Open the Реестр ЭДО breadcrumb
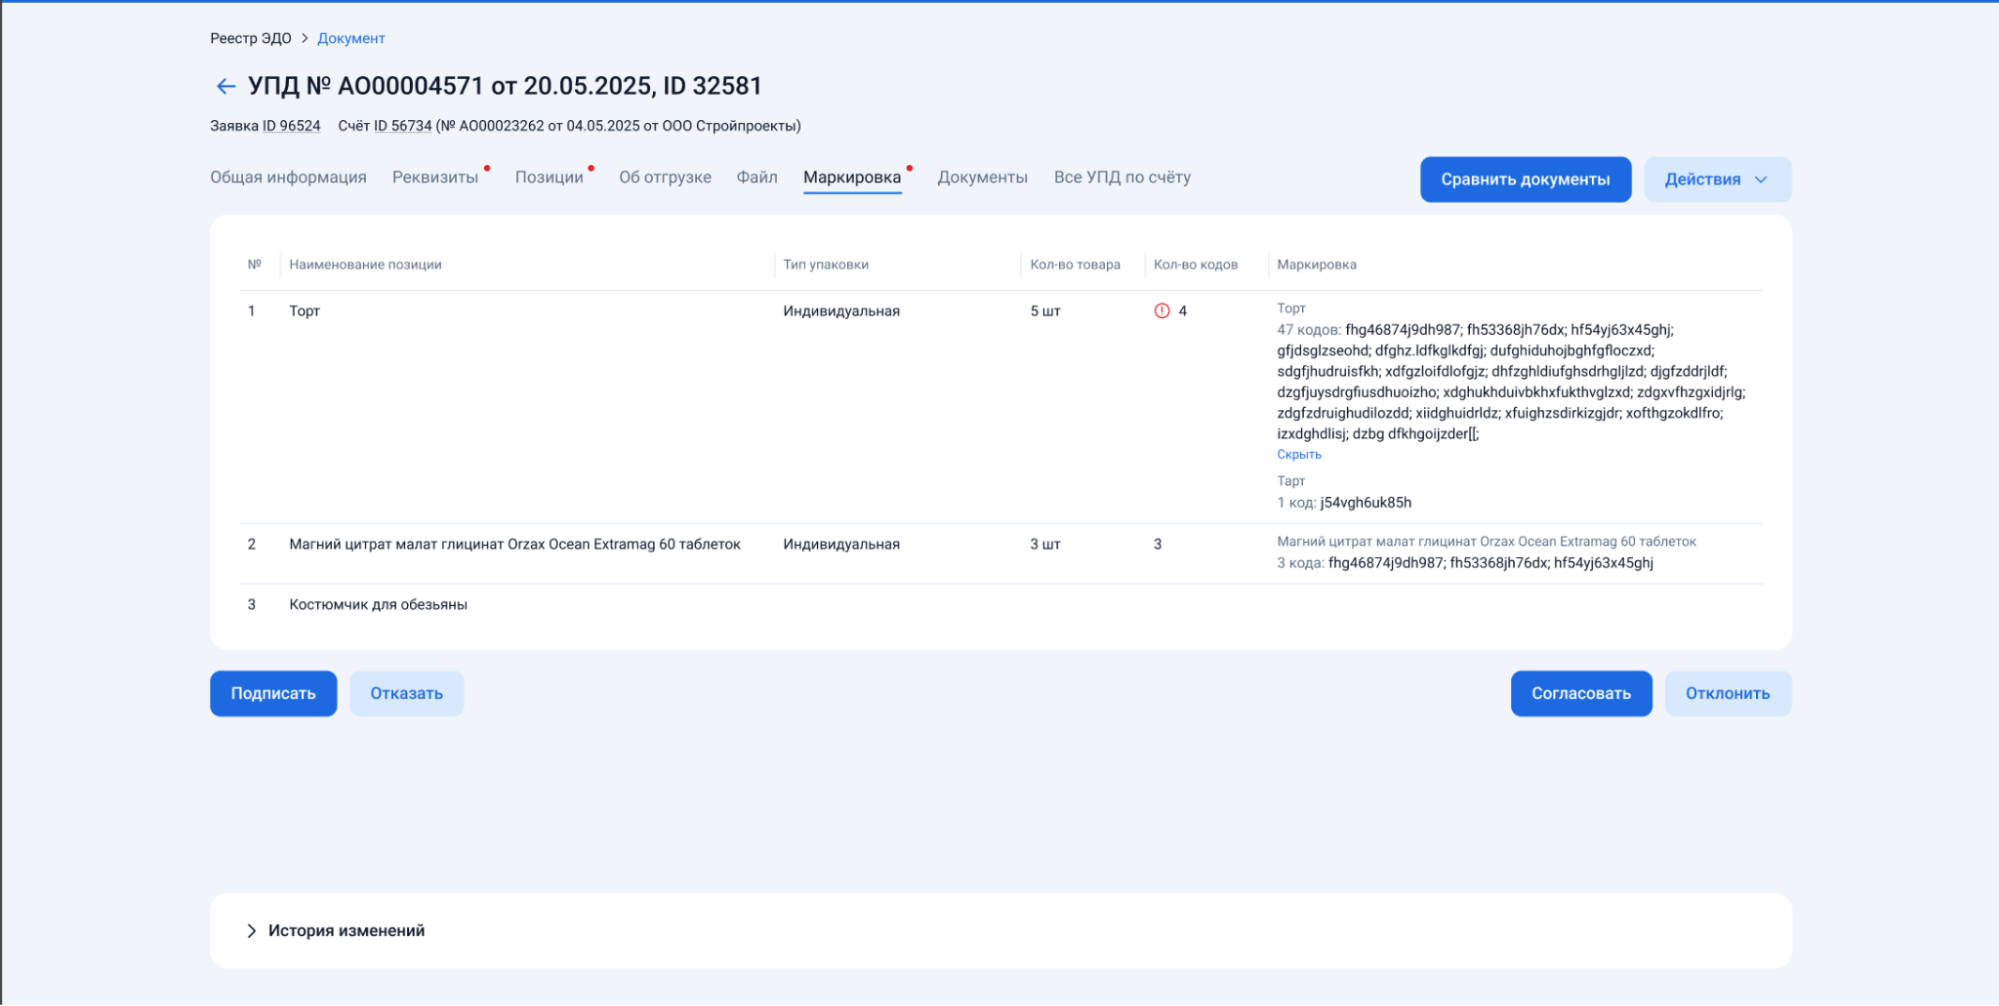The width and height of the screenshot is (1999, 1006). 251,38
